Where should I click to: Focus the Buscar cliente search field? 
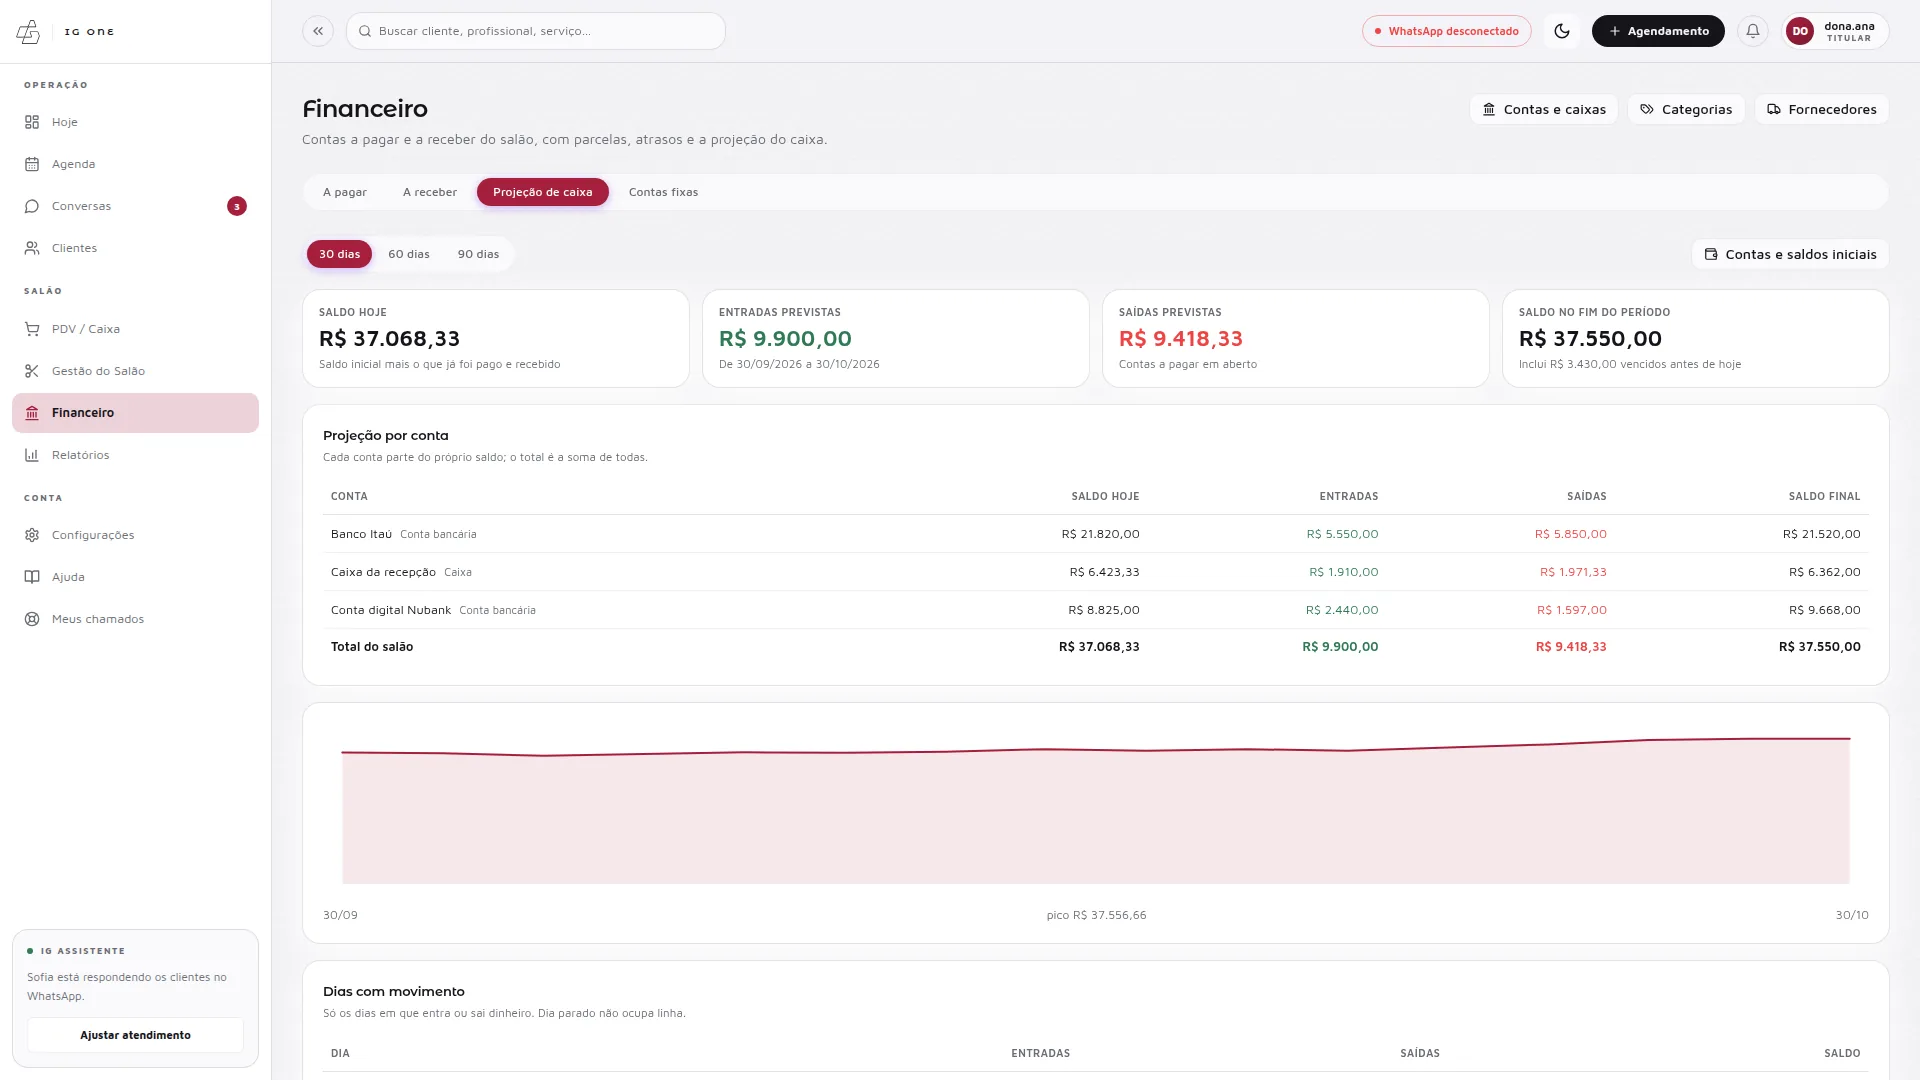[x=536, y=31]
